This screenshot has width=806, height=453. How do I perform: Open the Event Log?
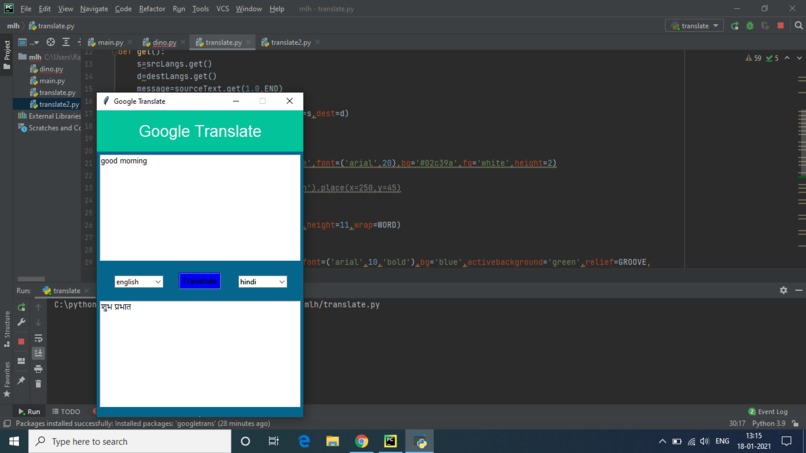tap(768, 411)
